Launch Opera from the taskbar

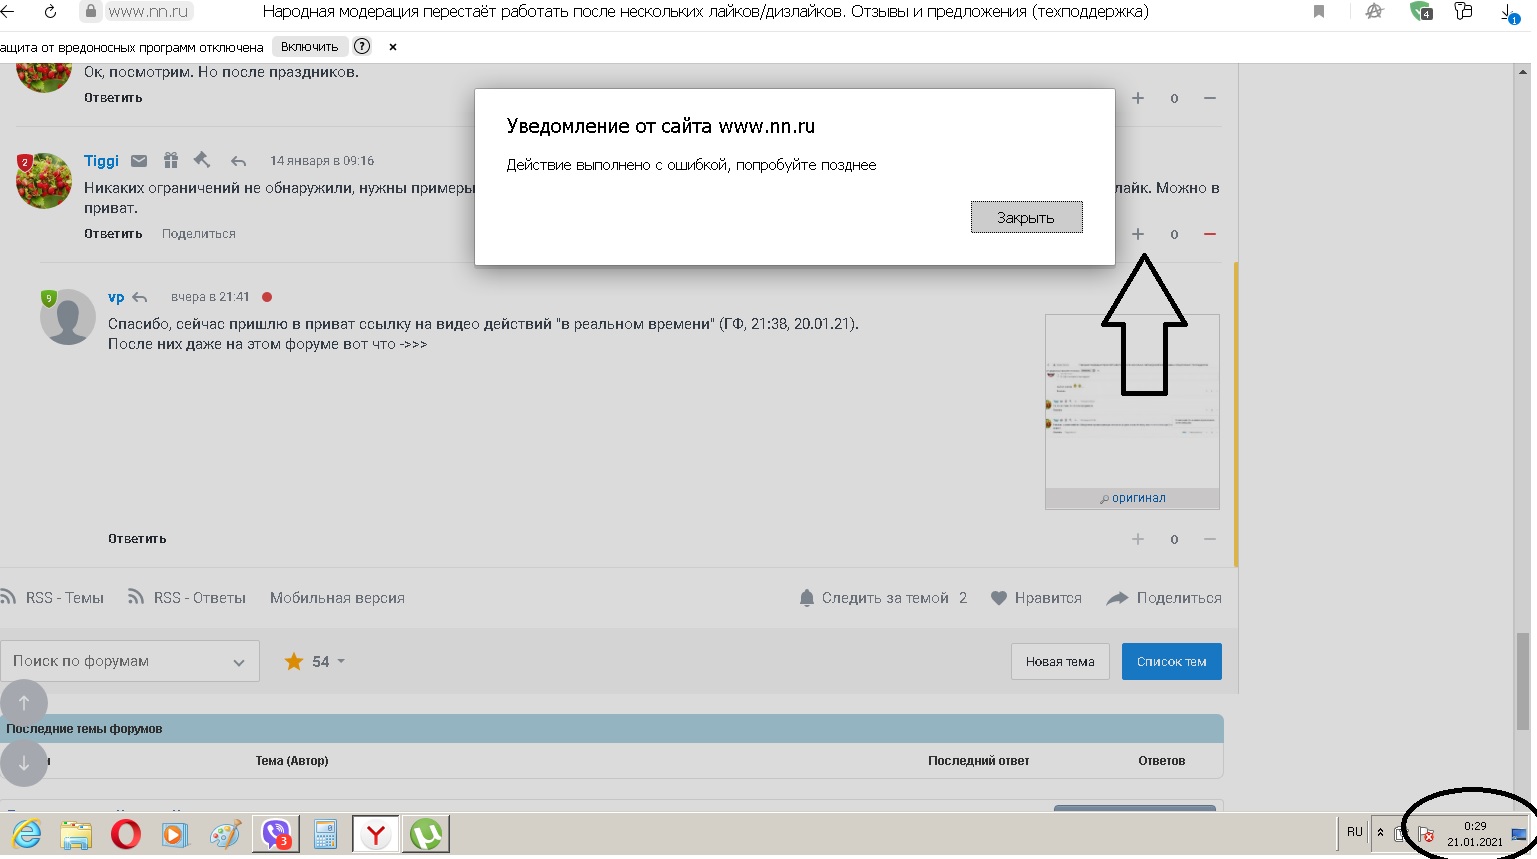(126, 834)
